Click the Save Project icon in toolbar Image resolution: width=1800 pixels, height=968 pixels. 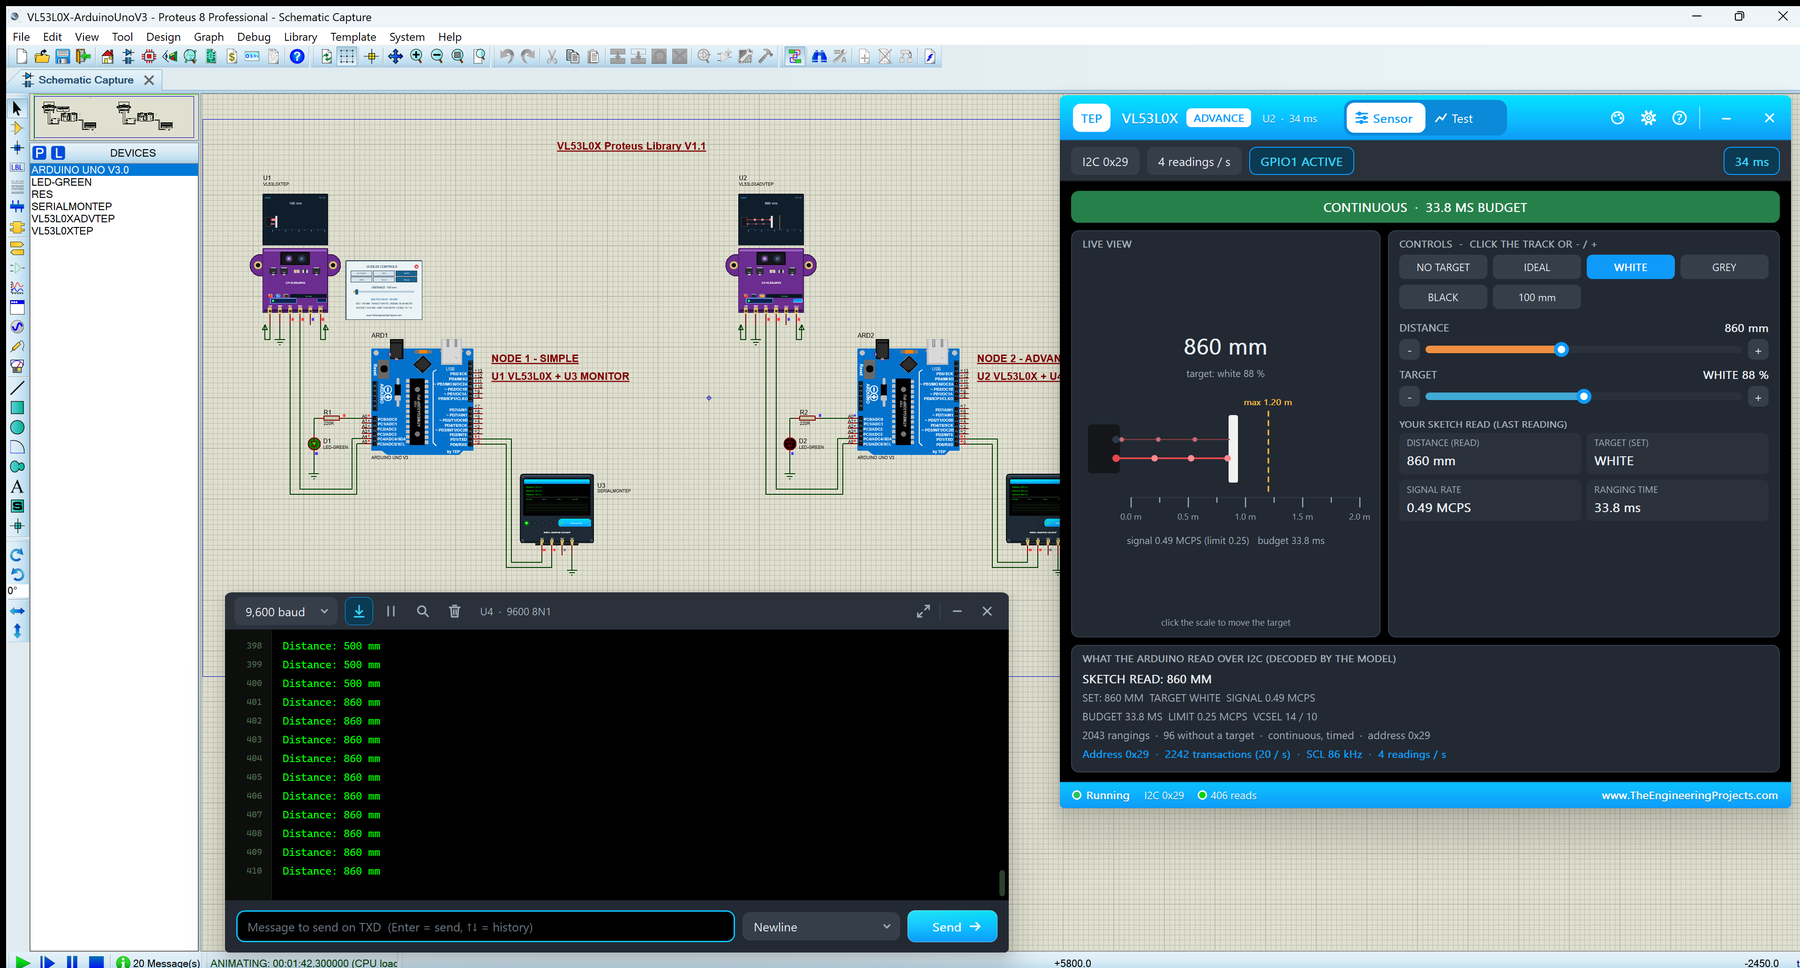point(63,57)
